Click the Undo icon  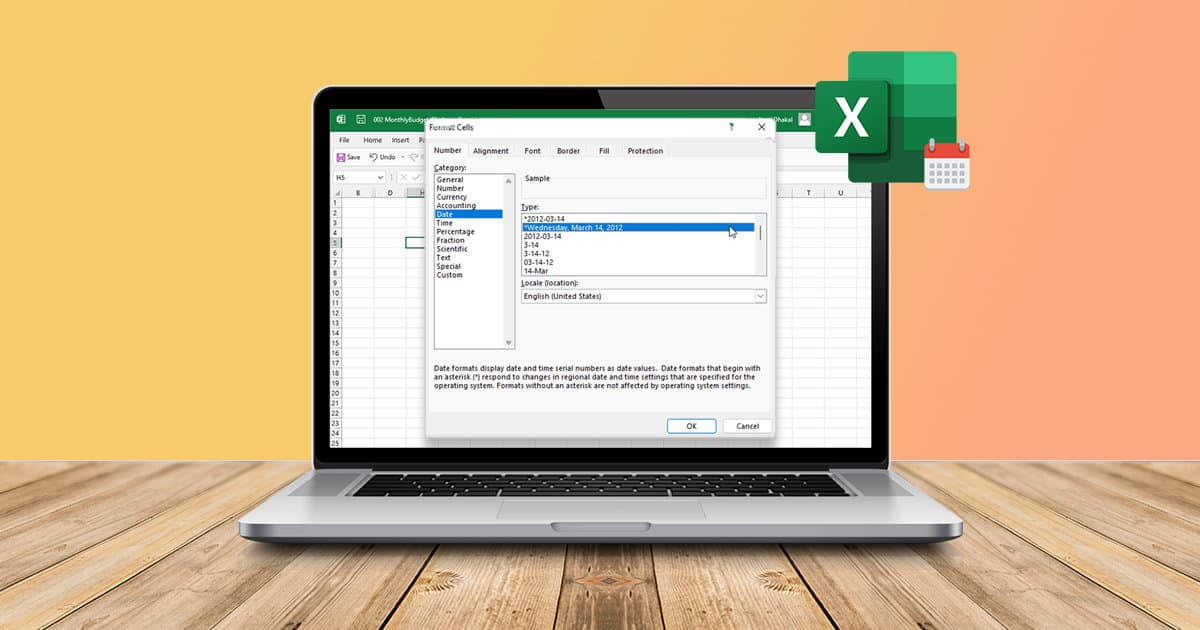[375, 157]
